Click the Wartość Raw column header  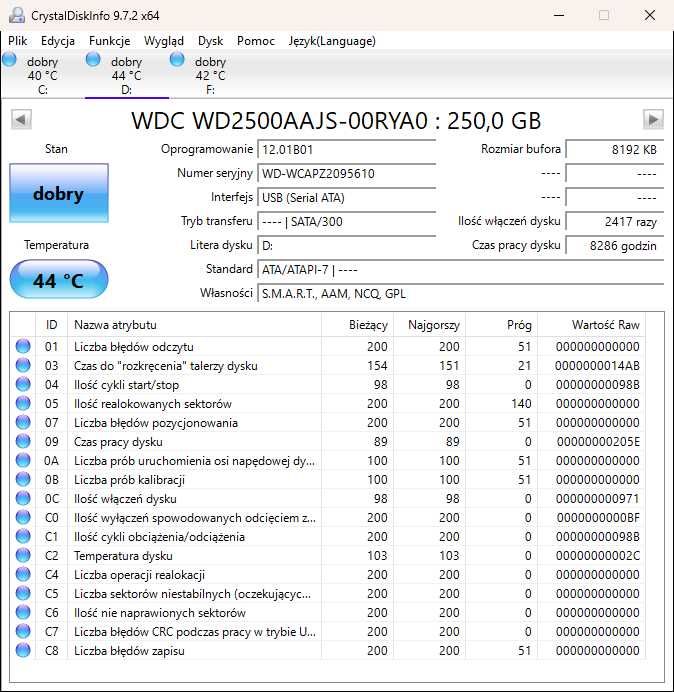(591, 325)
